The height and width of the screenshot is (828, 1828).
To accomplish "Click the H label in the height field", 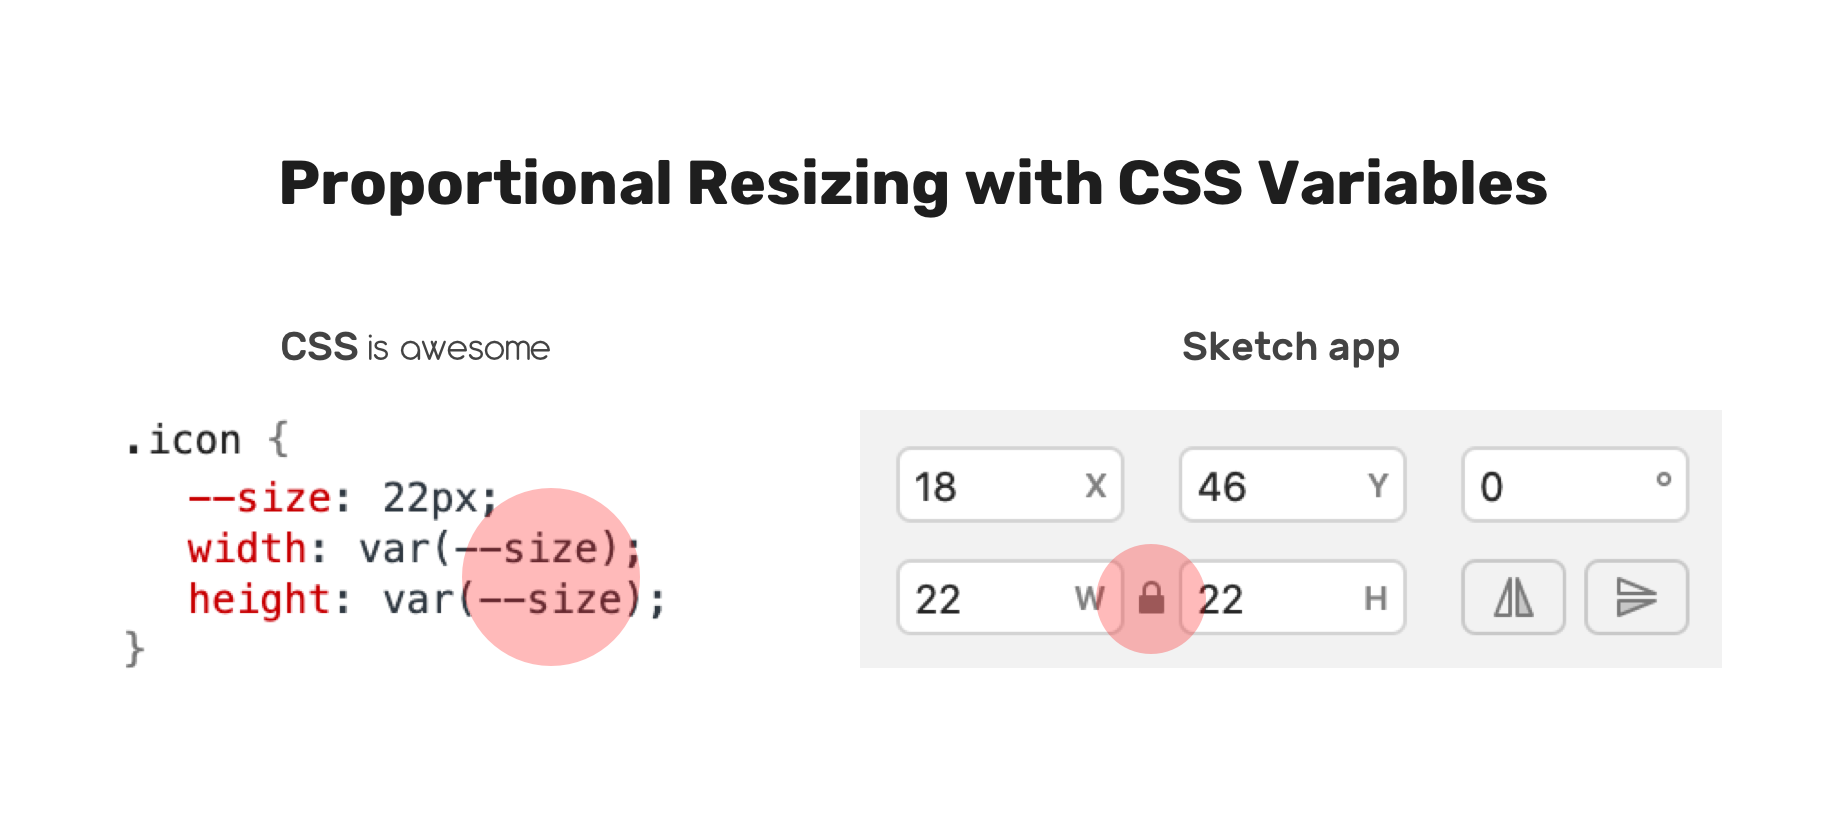I will click(x=1378, y=598).
